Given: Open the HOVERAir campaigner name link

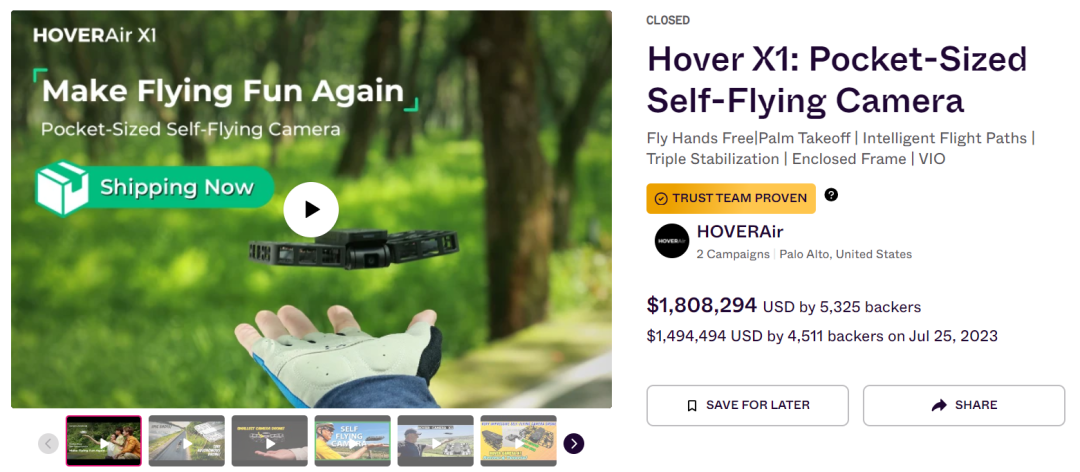Looking at the screenshot, I should pos(739,232).
